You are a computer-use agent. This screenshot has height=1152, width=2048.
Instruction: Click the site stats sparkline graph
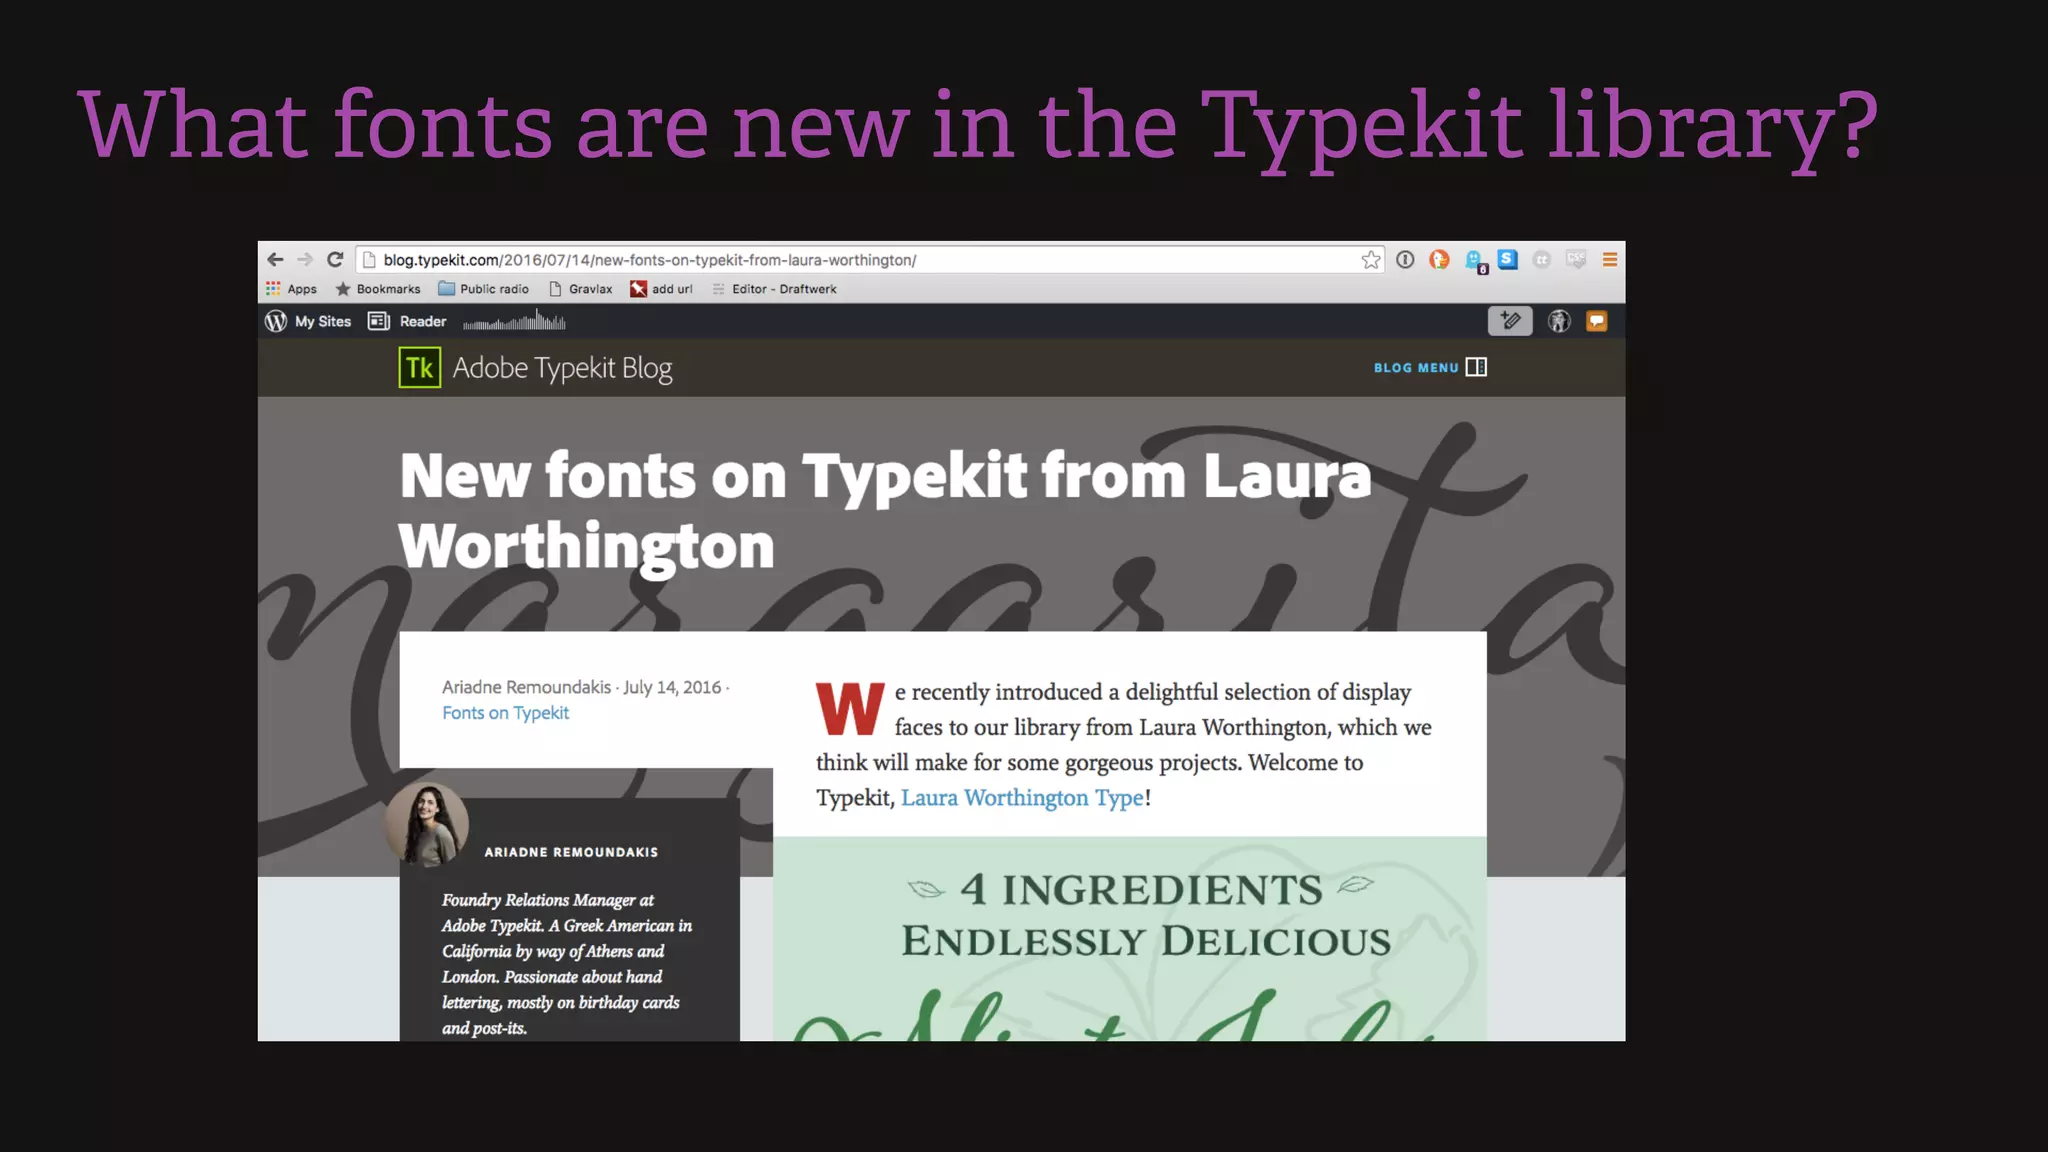tap(514, 321)
